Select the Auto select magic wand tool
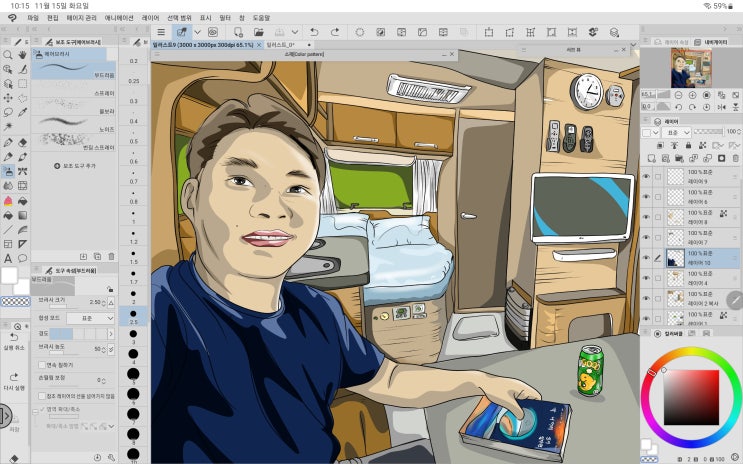 8,127
